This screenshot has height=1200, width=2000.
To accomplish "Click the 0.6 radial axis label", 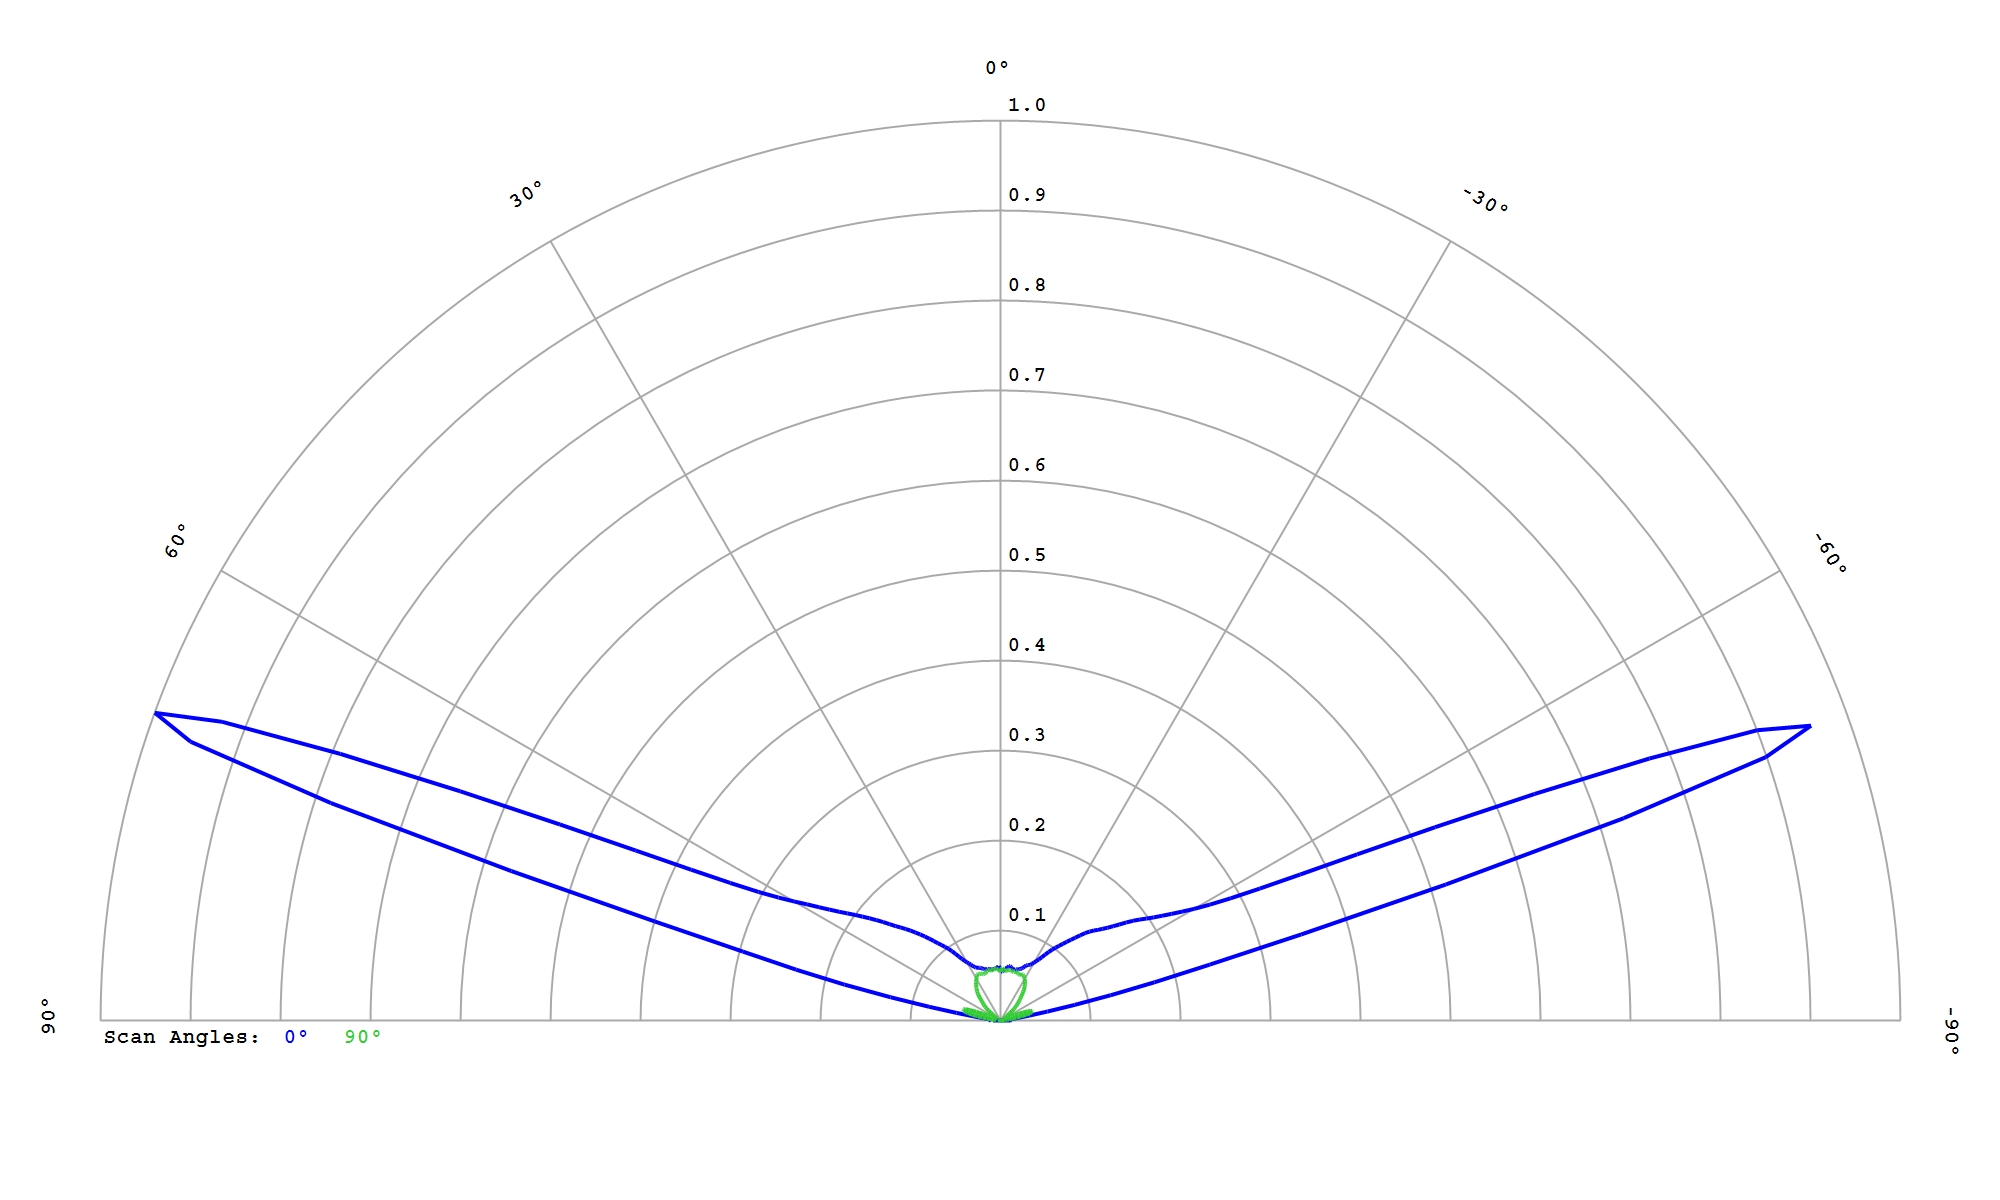I will 1026,465.
